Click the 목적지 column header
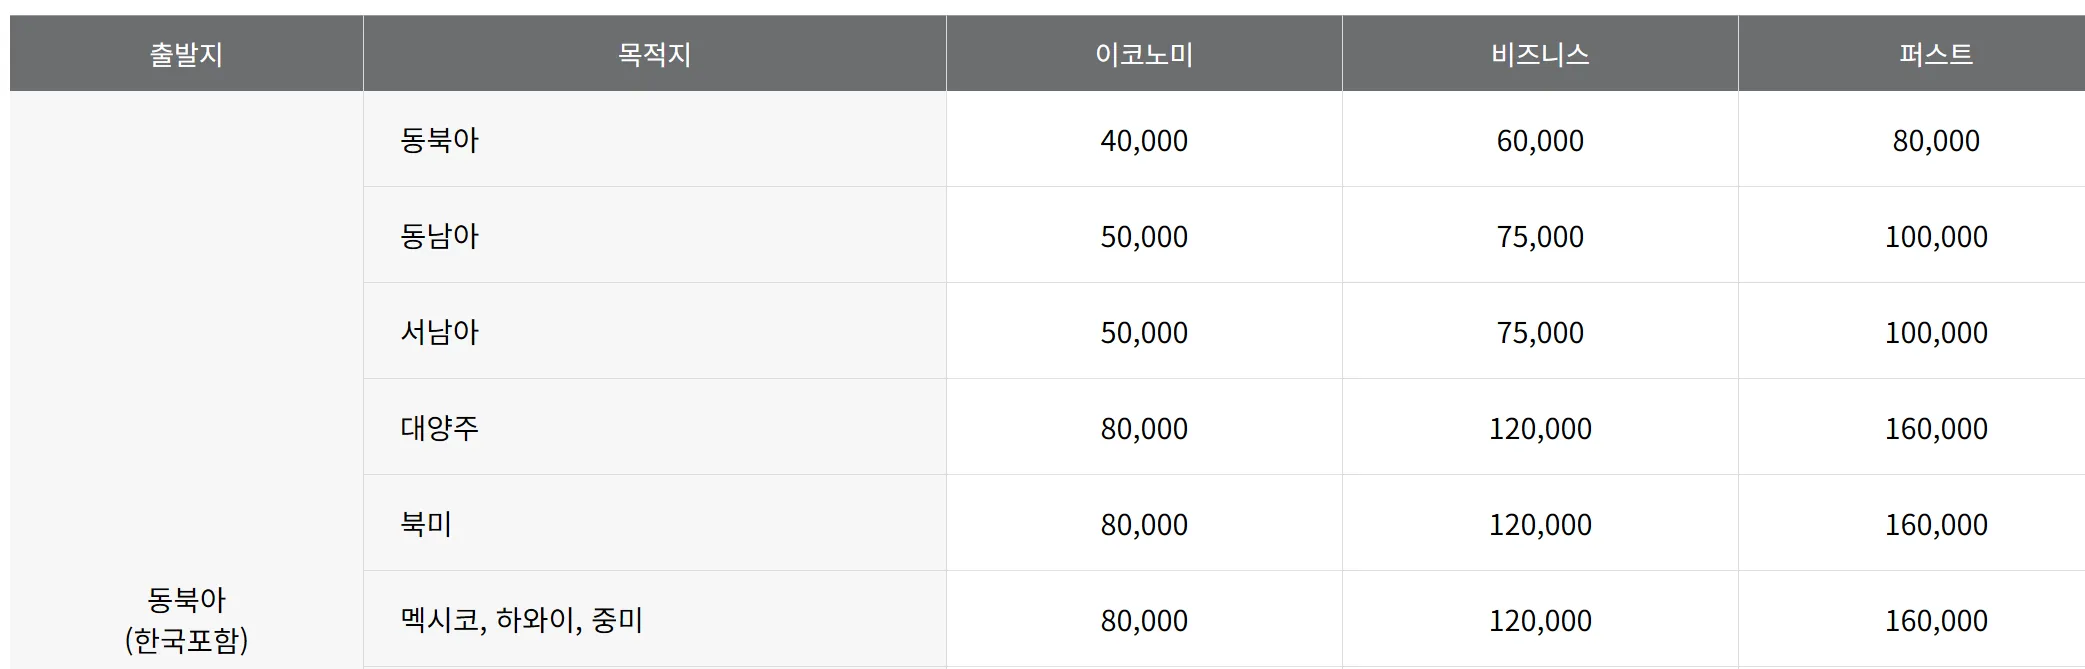Image resolution: width=2085 pixels, height=669 pixels. [x=654, y=54]
